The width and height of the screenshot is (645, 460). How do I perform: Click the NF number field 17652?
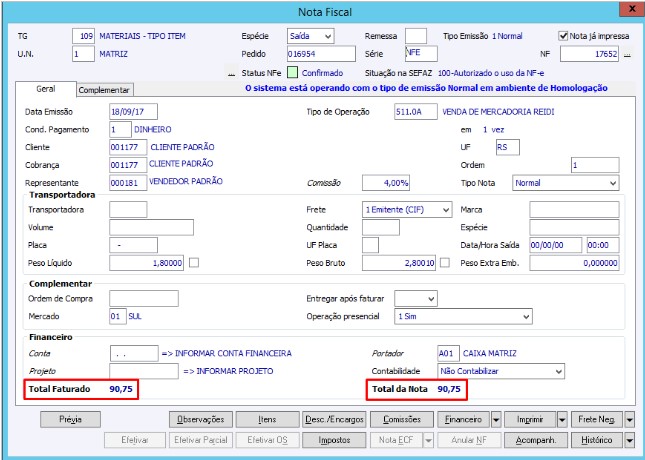point(589,54)
